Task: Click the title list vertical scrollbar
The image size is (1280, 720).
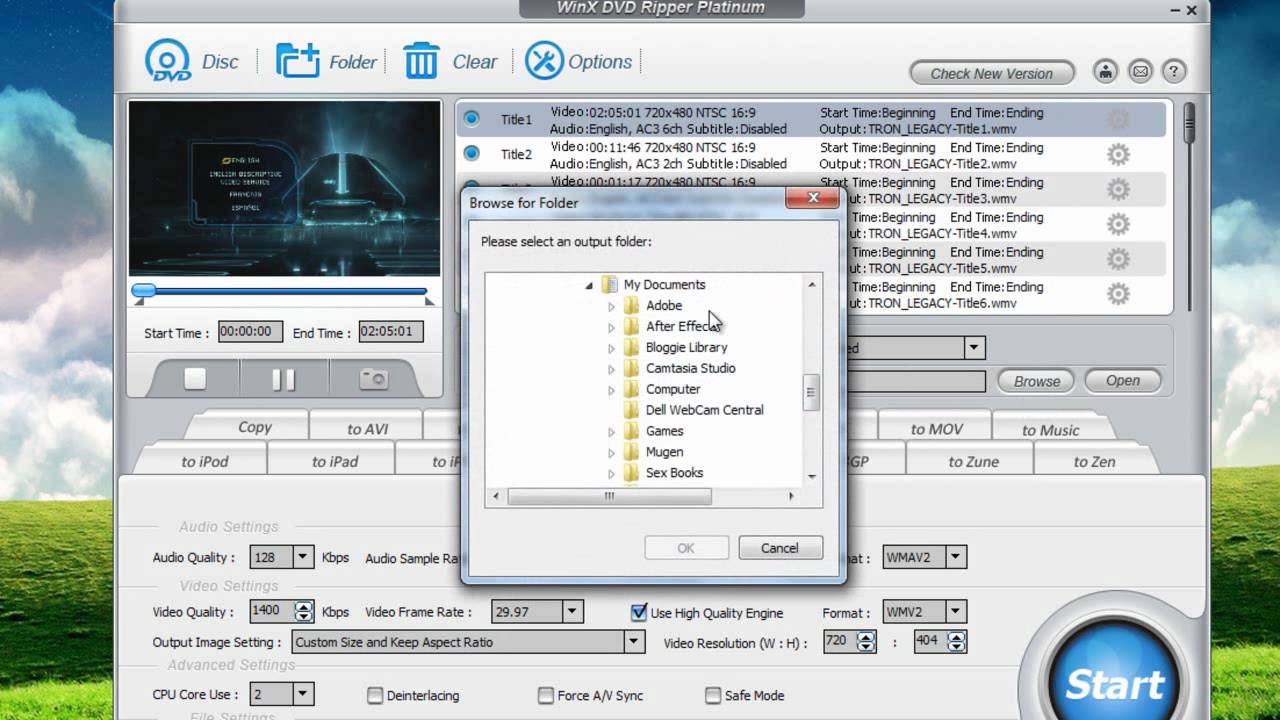Action: click(1189, 207)
